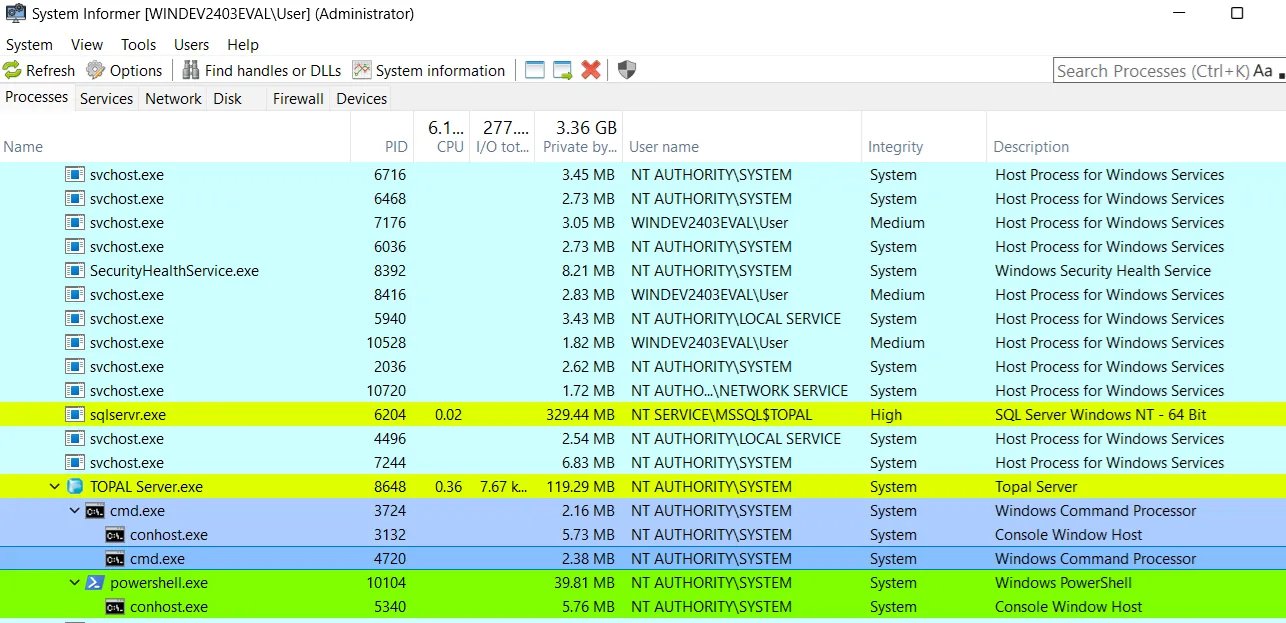Toggle case-sensitive Aa search option
The image size is (1286, 623).
point(1262,71)
